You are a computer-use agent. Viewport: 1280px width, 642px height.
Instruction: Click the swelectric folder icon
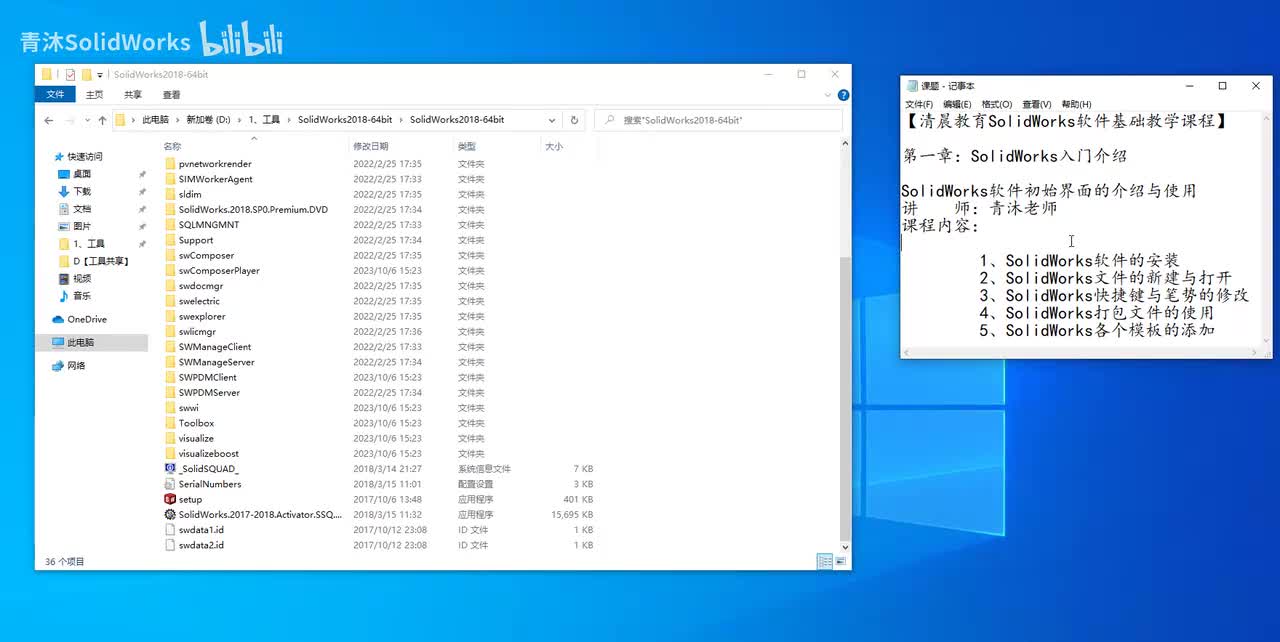pos(170,301)
